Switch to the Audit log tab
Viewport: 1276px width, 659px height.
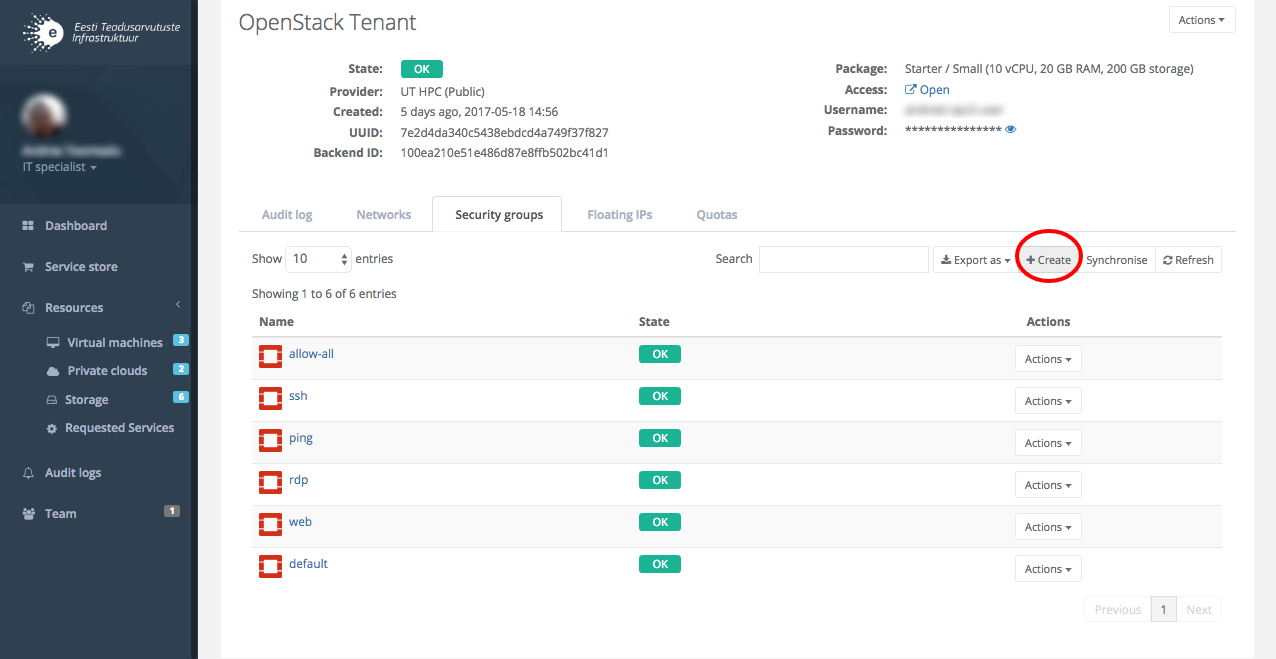[x=287, y=215]
